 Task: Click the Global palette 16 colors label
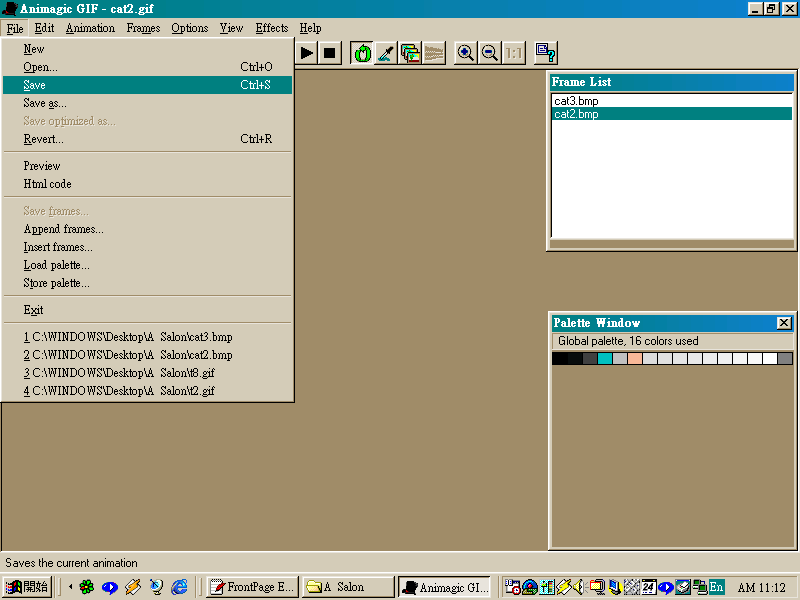pyautogui.click(x=628, y=341)
